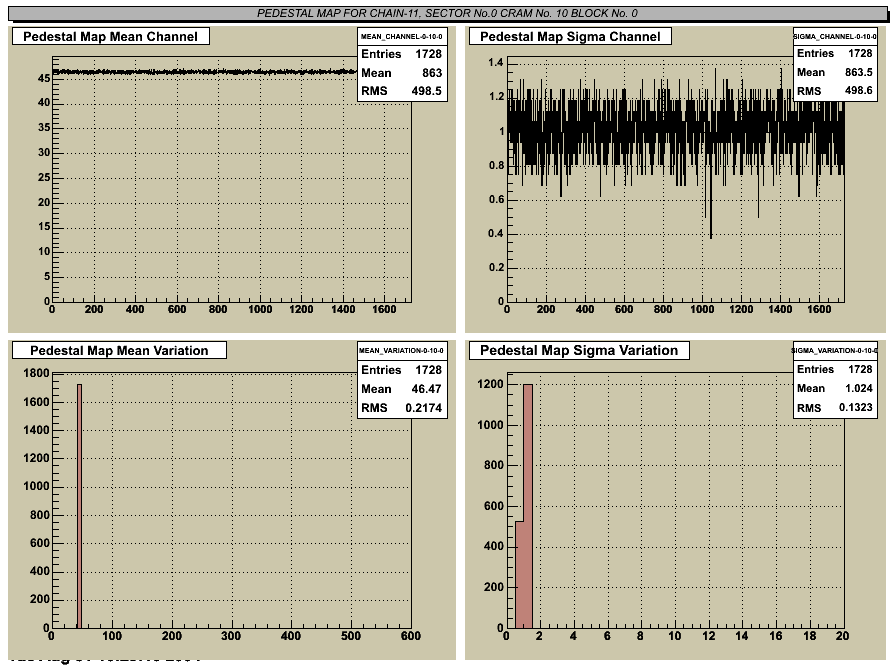Screen dimensions: 896x668
Task: Click RMS 498.6 in Sigma Channel stats
Action: tap(835, 91)
